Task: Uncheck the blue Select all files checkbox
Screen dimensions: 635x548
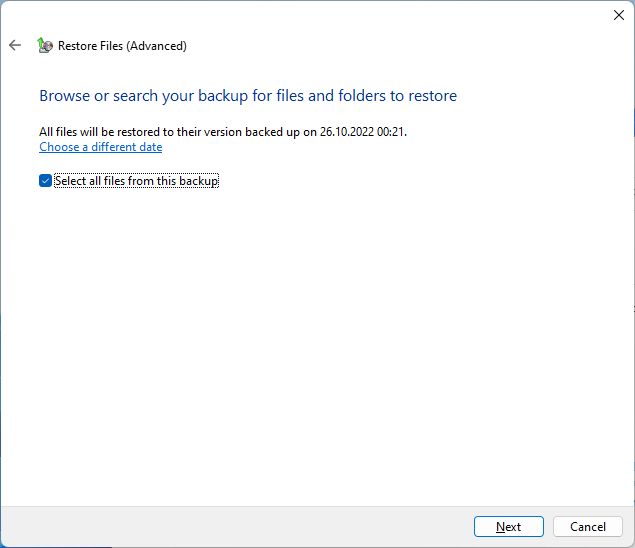Action: [x=45, y=181]
